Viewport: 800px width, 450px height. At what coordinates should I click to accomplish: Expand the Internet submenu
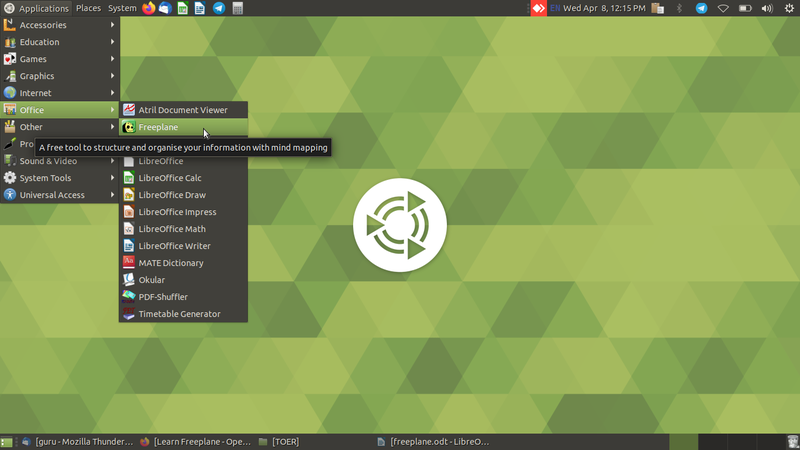[60, 93]
